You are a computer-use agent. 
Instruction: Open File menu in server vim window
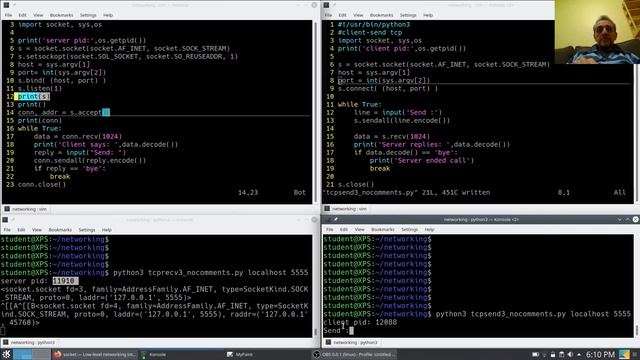tap(8, 15)
